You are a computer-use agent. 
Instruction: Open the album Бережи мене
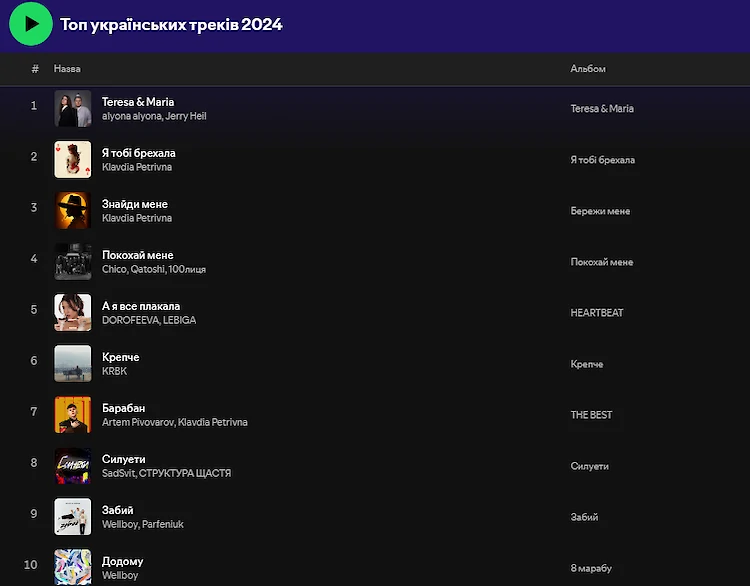point(600,211)
